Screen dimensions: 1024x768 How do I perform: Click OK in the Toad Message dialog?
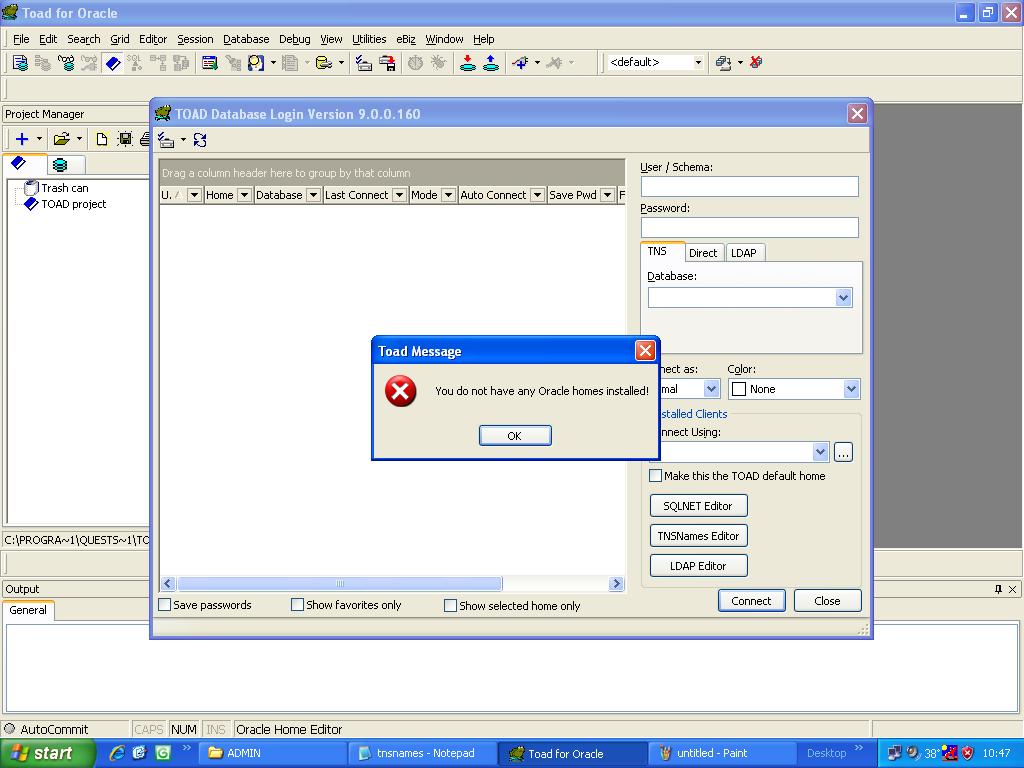pos(515,436)
